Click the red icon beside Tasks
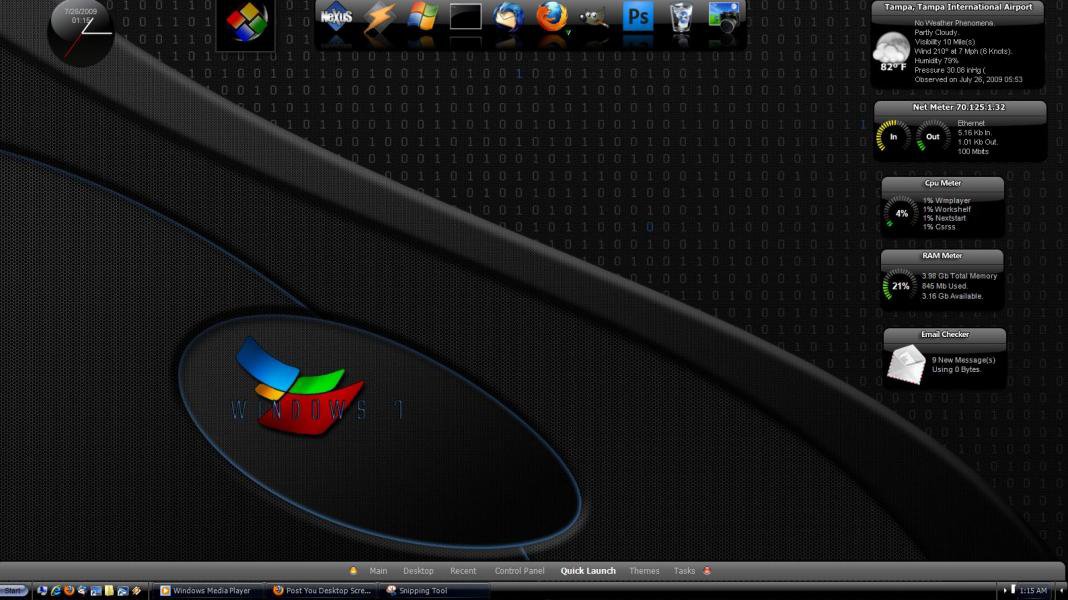 [x=707, y=571]
